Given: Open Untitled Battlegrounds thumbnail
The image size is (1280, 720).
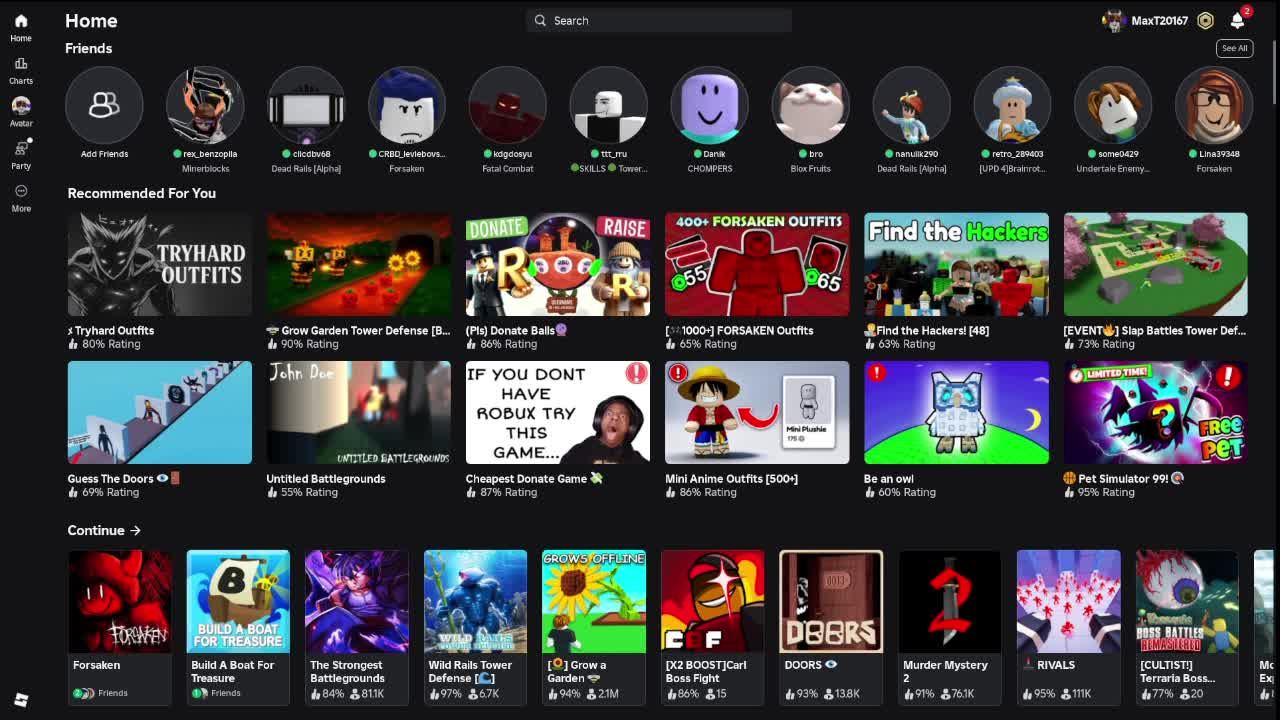Looking at the screenshot, I should pyautogui.click(x=359, y=412).
